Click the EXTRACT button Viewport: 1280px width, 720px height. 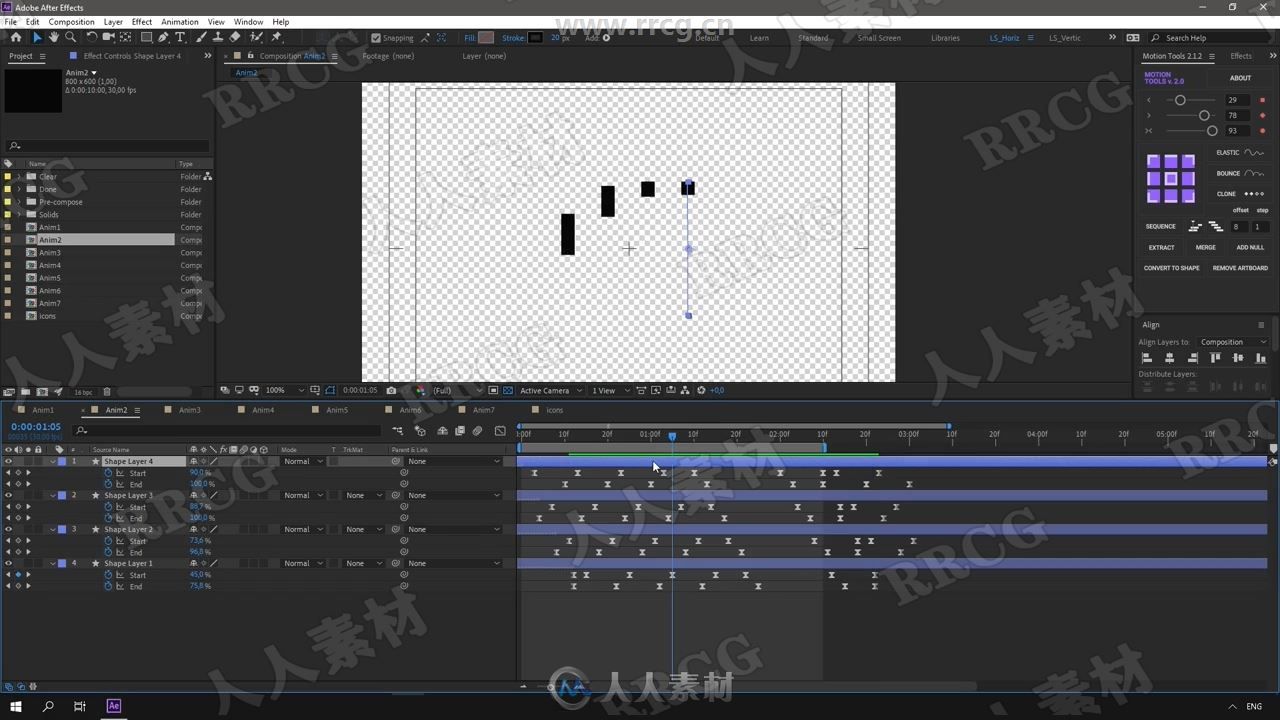point(1161,247)
